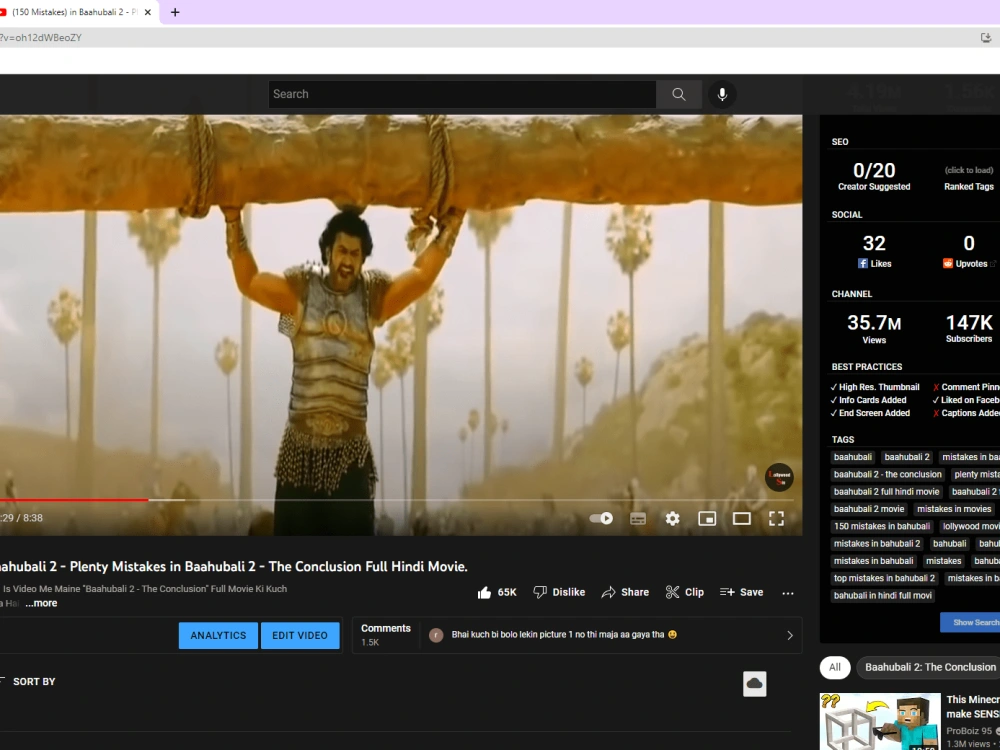Click the Show Search blue button
The height and width of the screenshot is (750, 1000).
[x=970, y=622]
